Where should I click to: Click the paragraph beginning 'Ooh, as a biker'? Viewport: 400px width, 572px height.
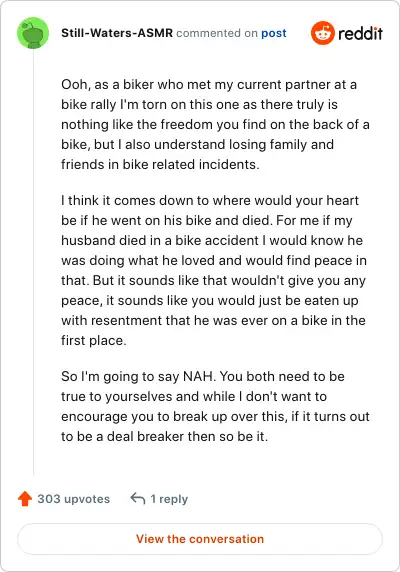coord(215,124)
